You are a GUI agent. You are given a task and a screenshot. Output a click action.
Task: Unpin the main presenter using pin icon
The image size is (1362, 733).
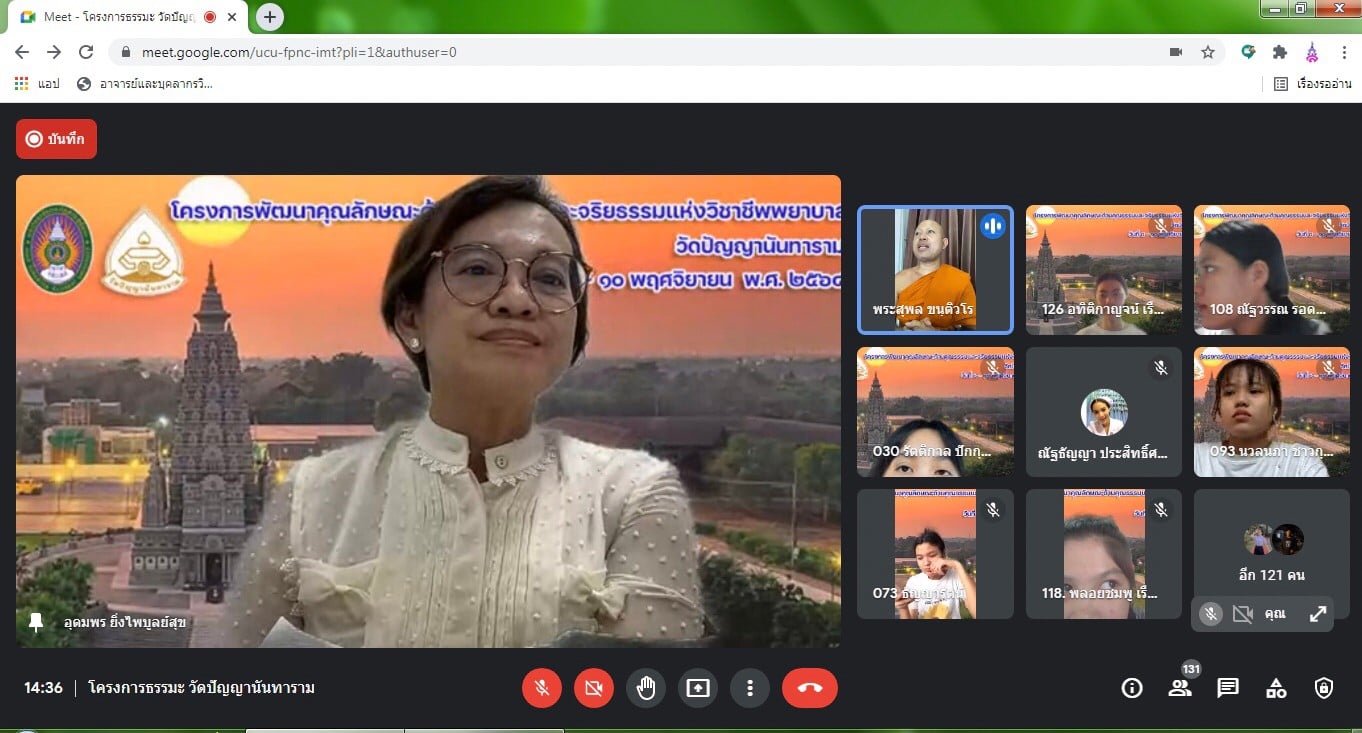pos(36,622)
